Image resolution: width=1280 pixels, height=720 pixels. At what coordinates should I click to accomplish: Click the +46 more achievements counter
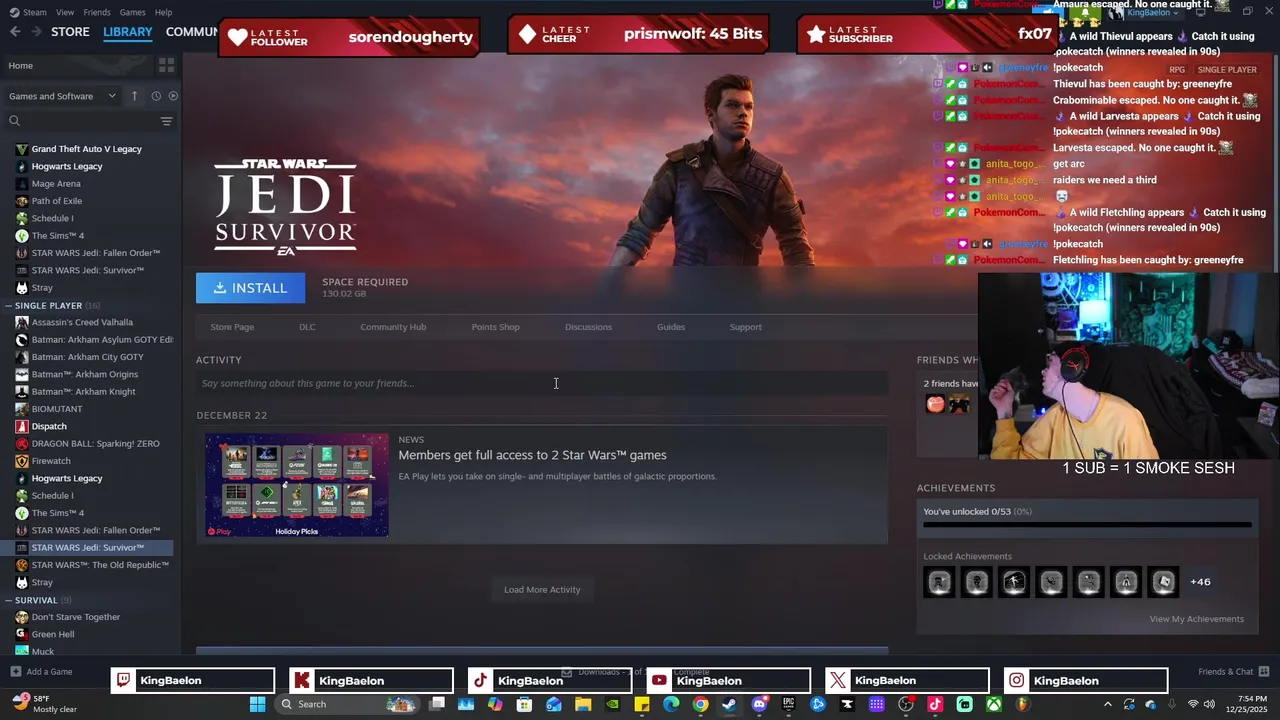[x=1200, y=582]
